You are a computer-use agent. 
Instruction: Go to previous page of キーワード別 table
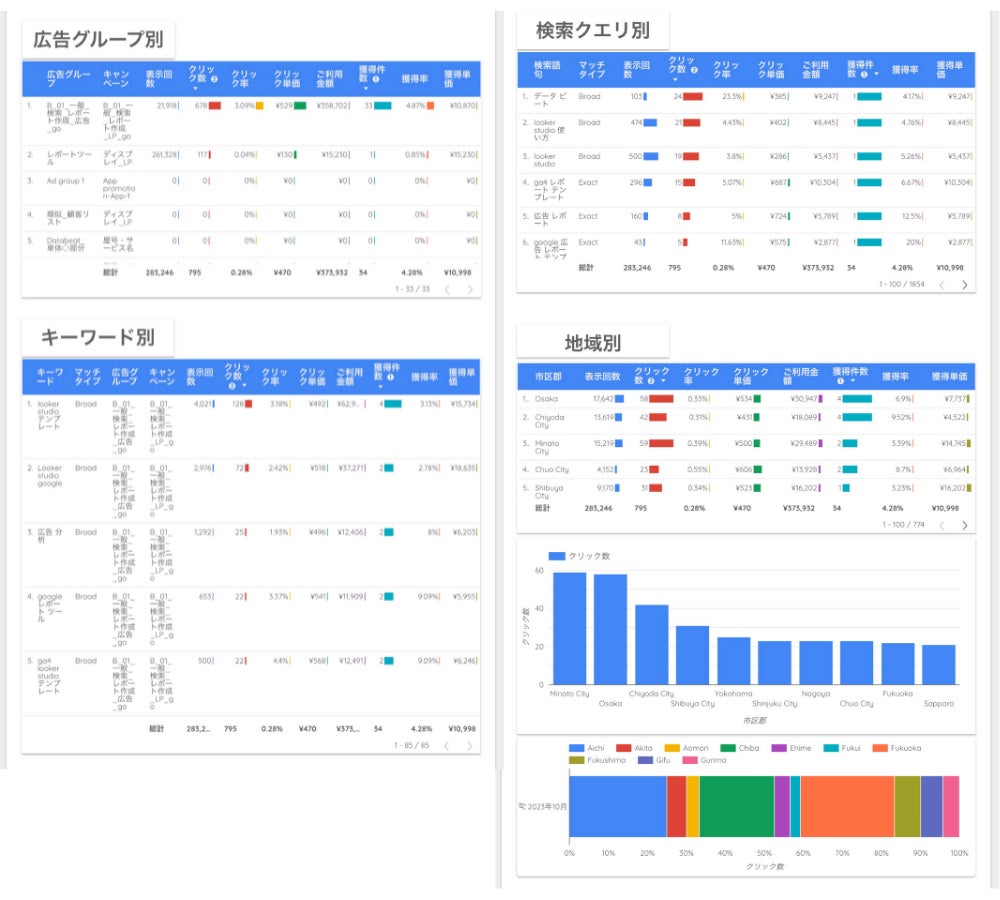click(447, 746)
